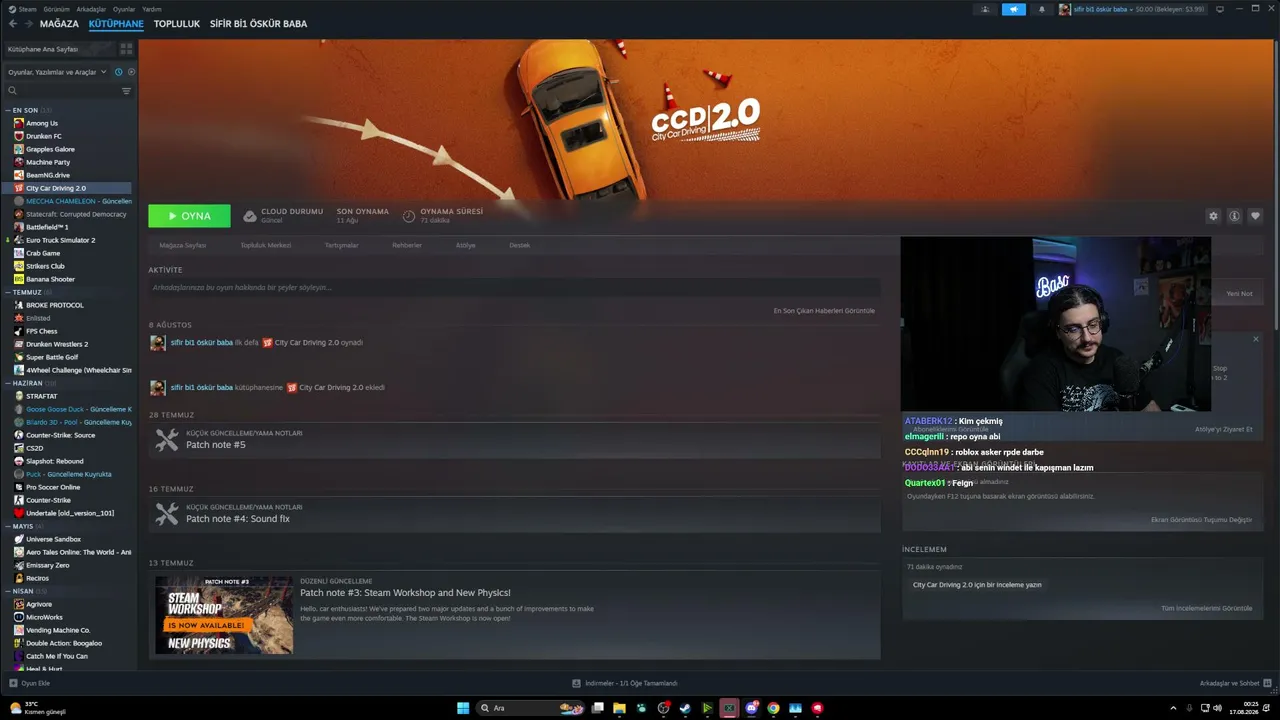Open the friends activity icon in top bar
Screen dimensions: 1280x720
click(985, 9)
